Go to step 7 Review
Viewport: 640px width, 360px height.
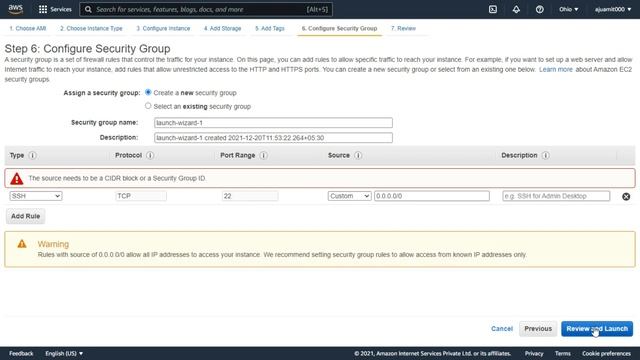pyautogui.click(x=403, y=29)
